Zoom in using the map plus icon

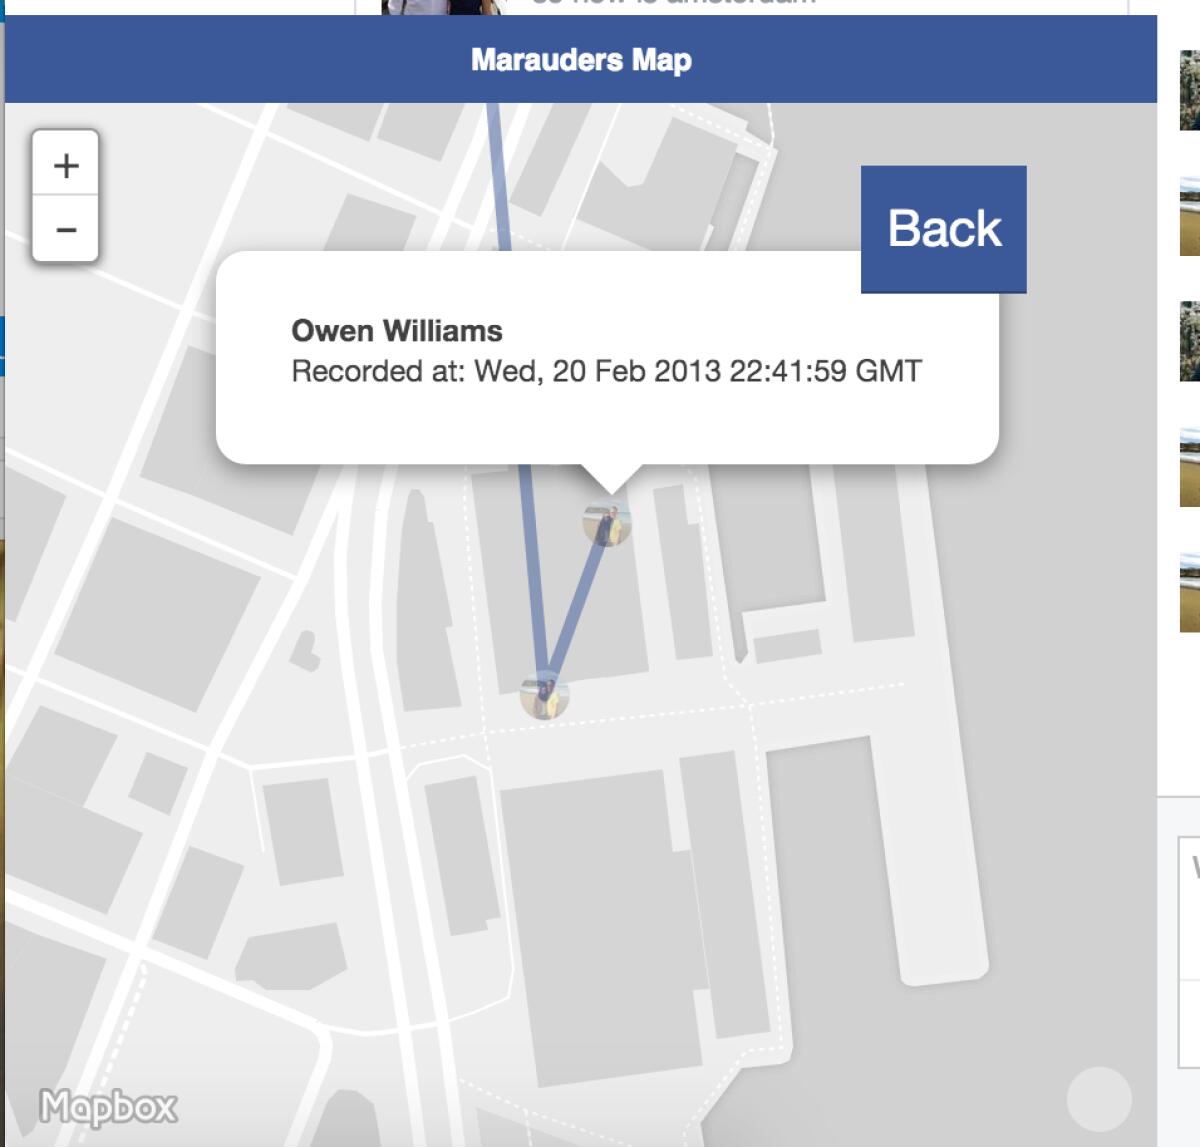point(66,165)
